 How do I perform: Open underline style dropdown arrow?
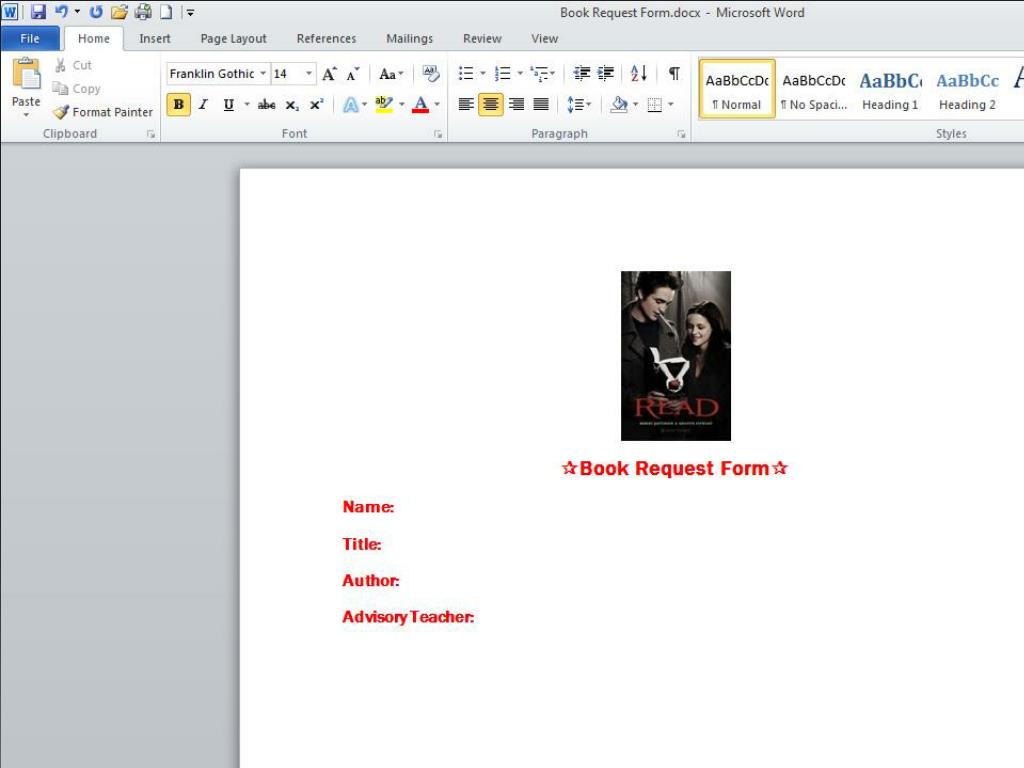click(x=247, y=104)
